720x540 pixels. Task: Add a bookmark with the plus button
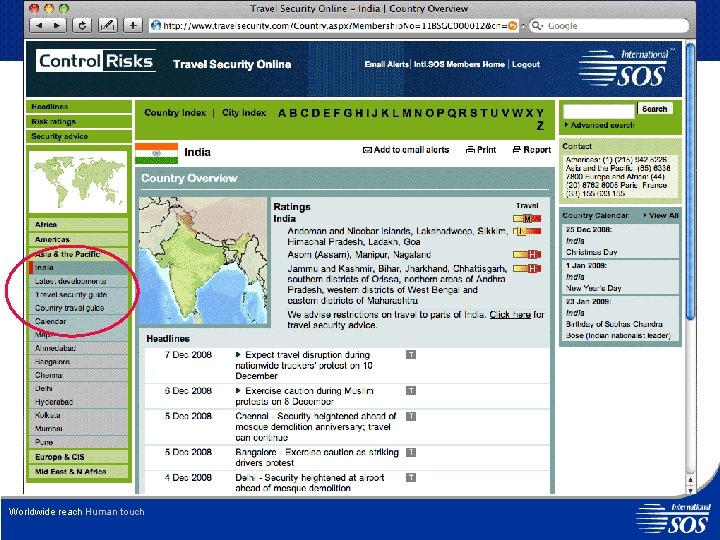pyautogui.click(x=133, y=26)
